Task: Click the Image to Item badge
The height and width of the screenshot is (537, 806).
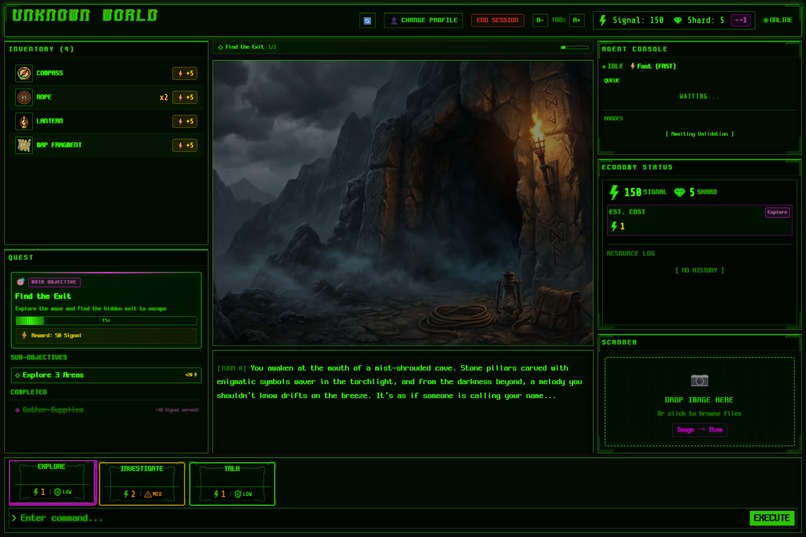Action: 699,430
